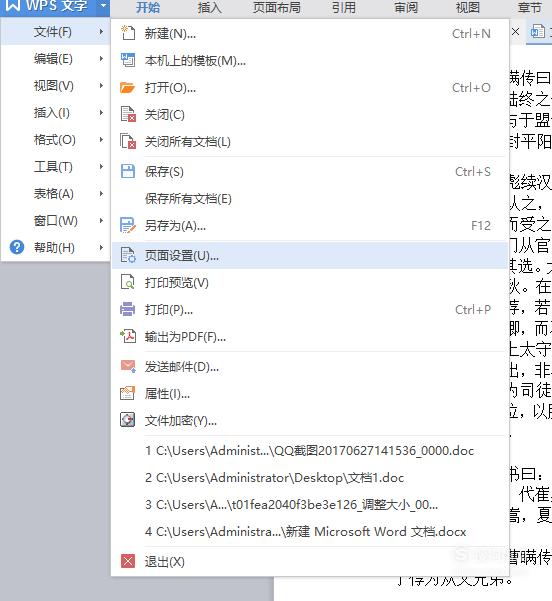Open the WPS 文字 dropdown arrow
552x601 pixels.
(103, 6)
